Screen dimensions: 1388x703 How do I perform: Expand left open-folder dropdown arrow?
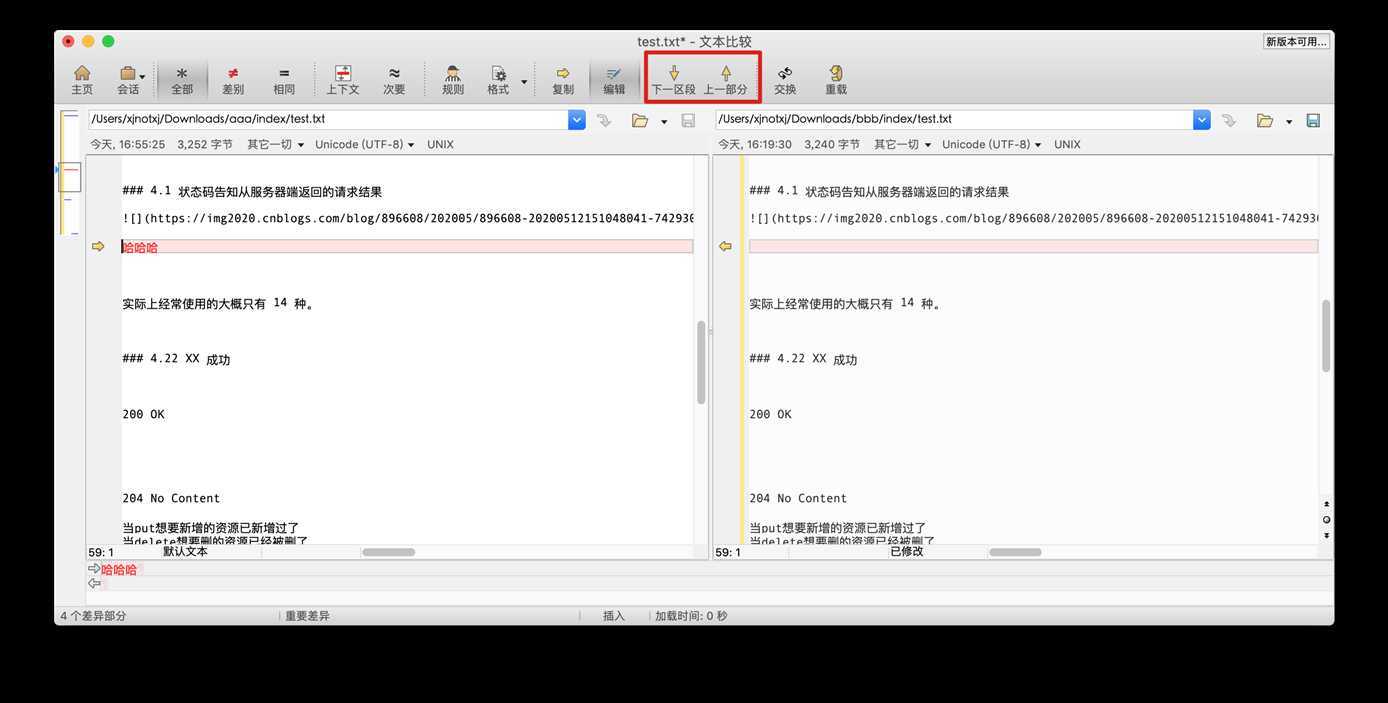(x=664, y=122)
